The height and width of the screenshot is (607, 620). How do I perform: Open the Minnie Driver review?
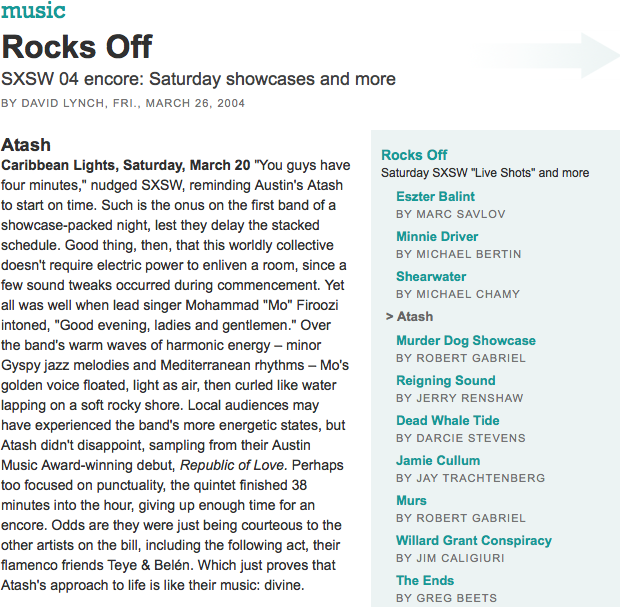(x=437, y=237)
